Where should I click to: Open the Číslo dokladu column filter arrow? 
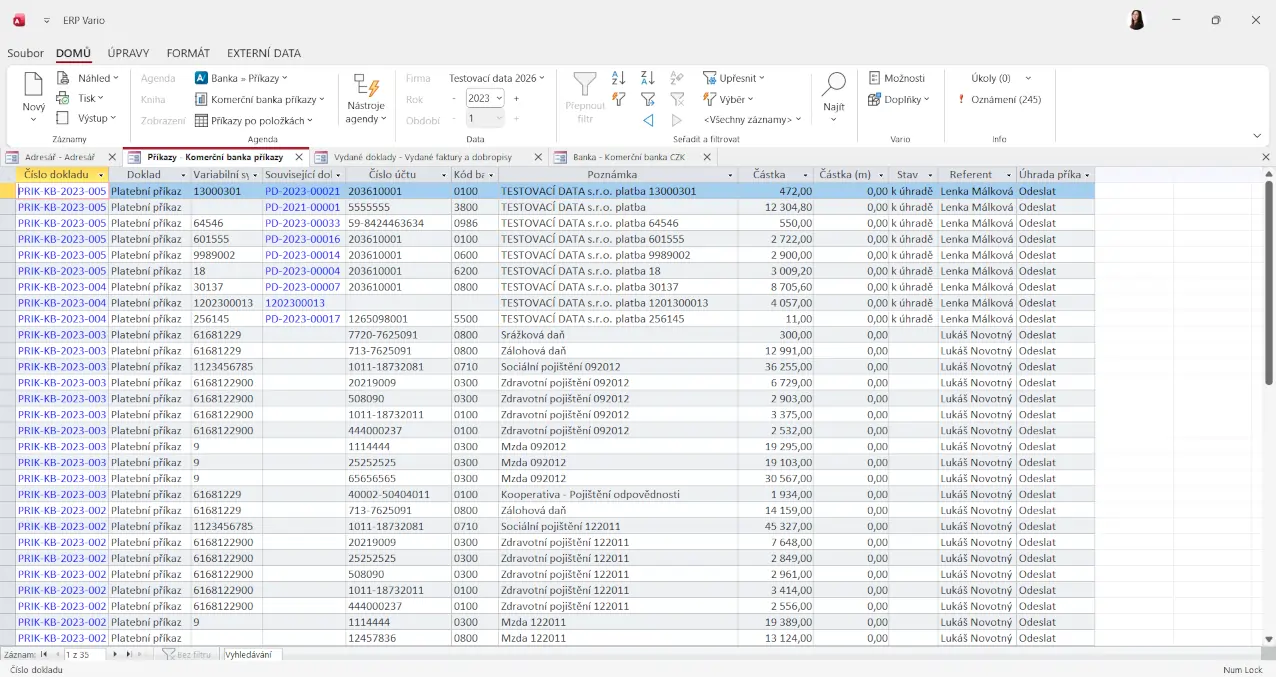(x=101, y=175)
